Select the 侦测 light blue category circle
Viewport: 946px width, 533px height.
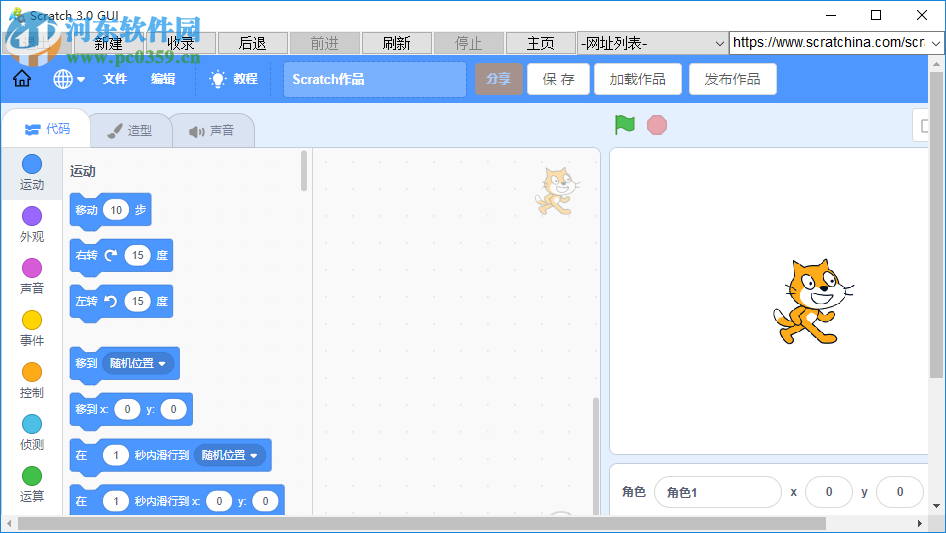coord(32,424)
